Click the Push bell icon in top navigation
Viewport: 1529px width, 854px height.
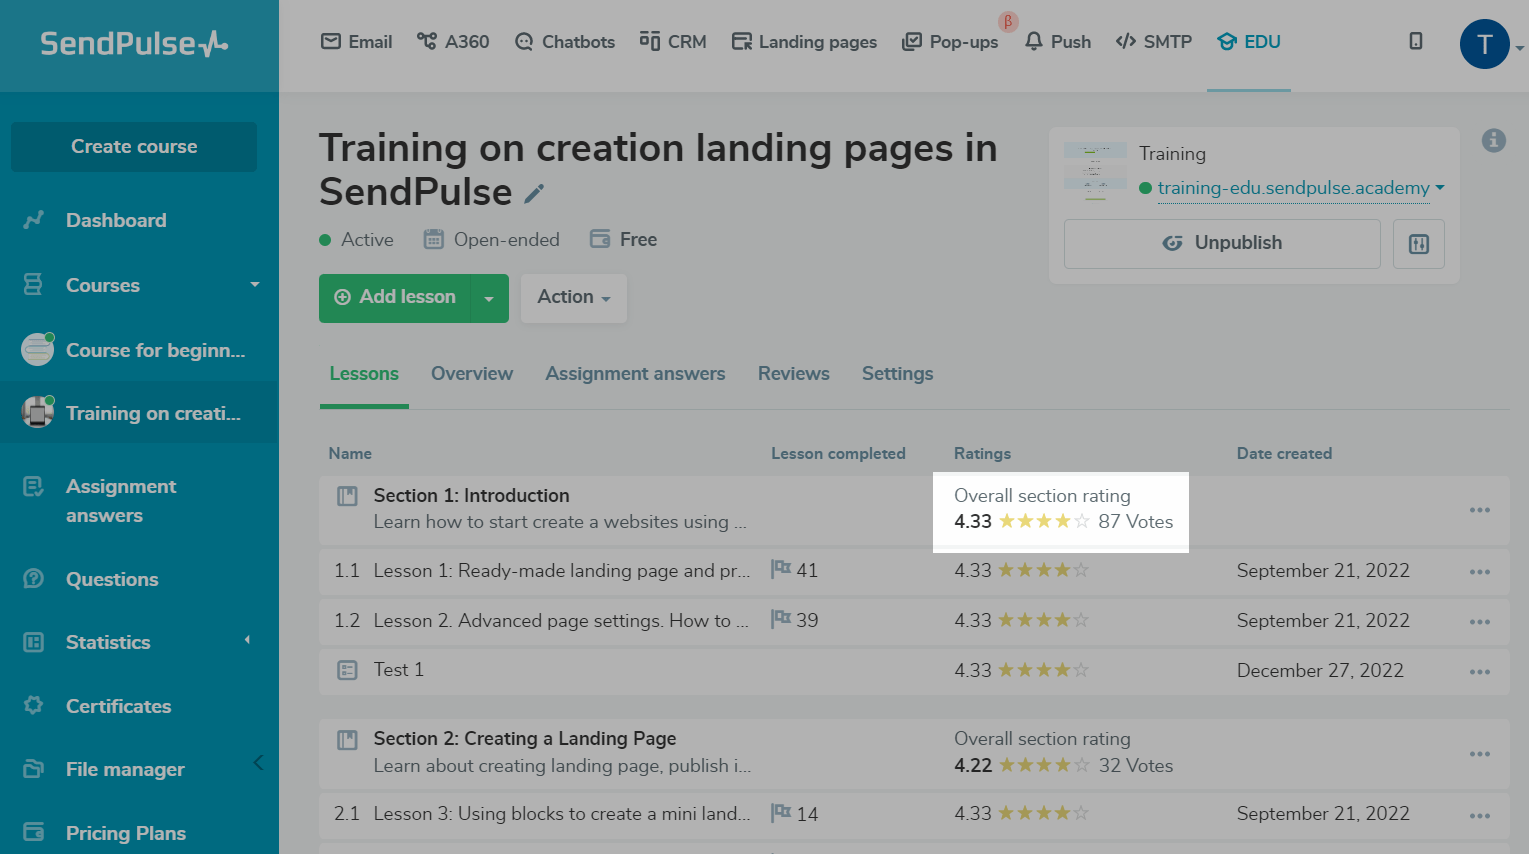1057,42
